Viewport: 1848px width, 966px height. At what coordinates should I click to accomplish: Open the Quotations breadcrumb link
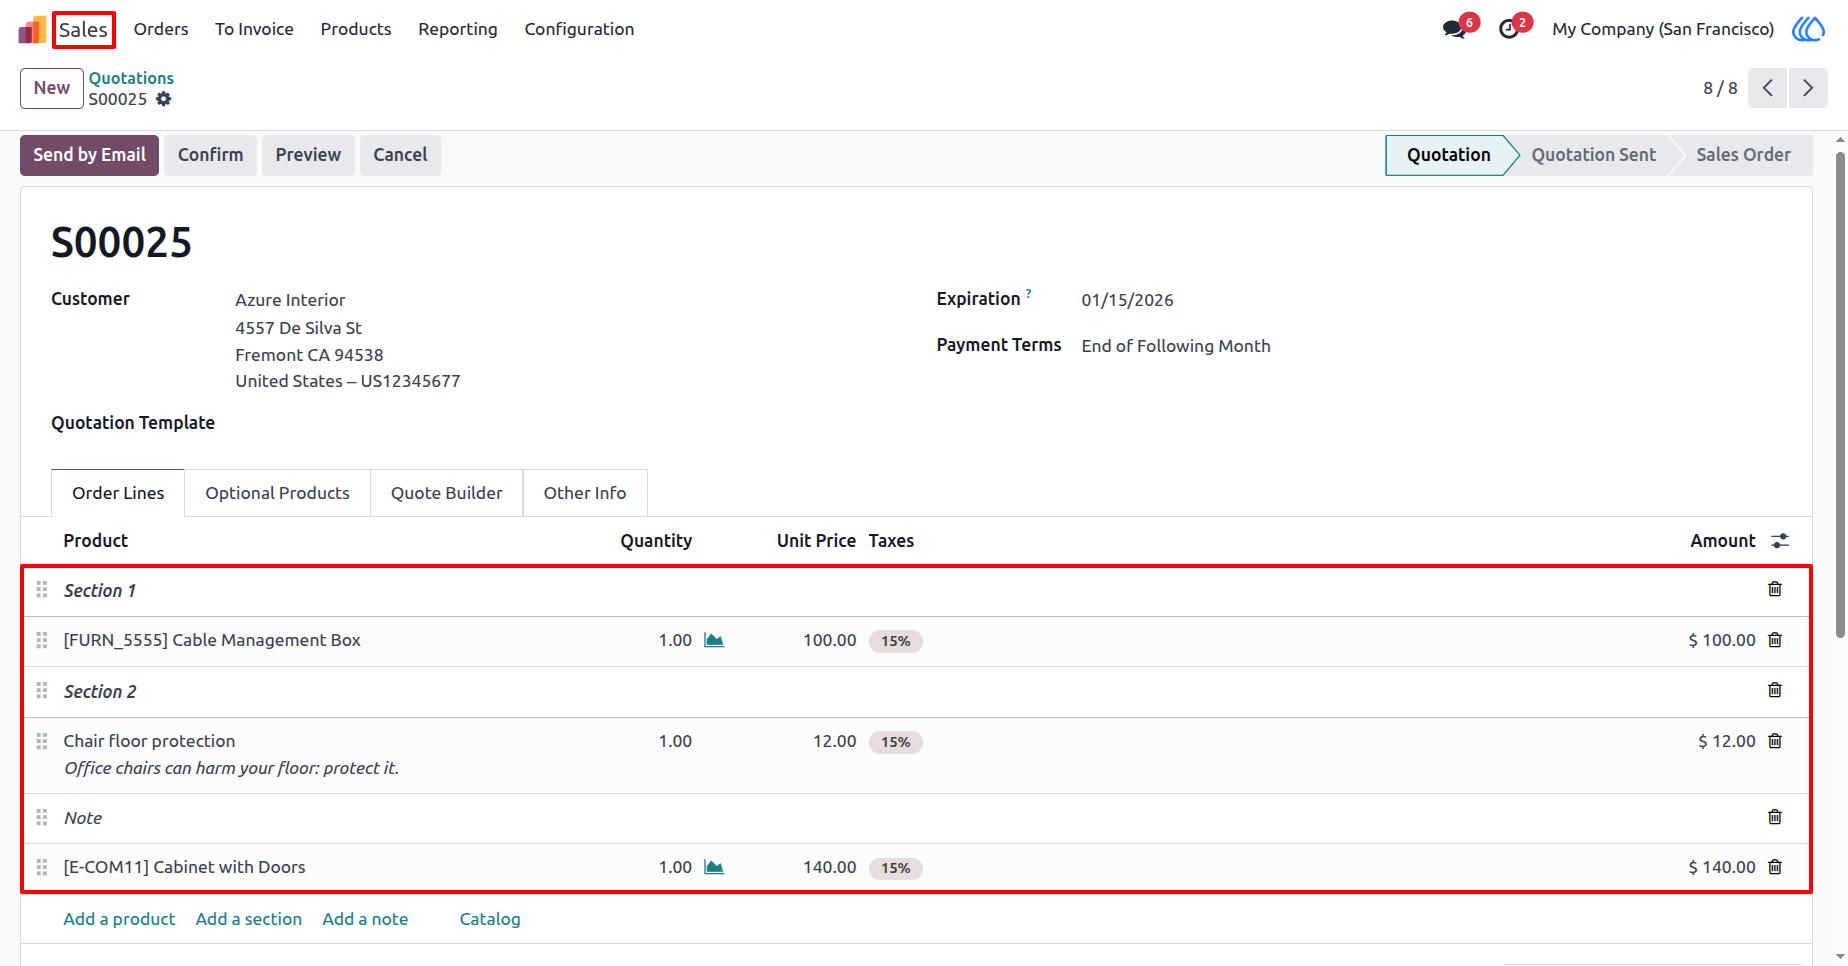click(x=131, y=78)
